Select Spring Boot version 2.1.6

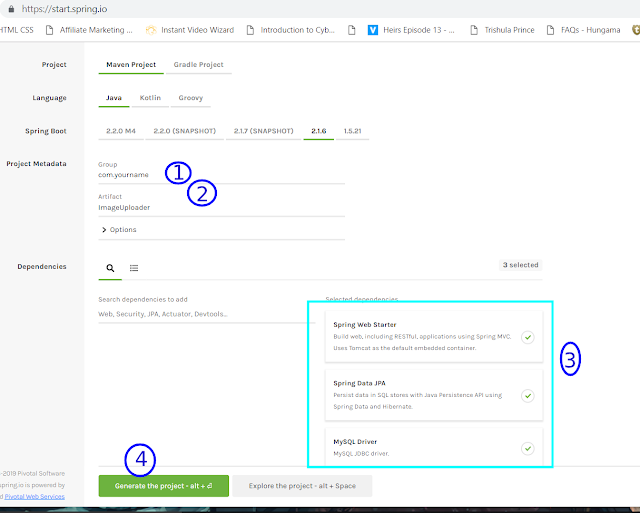[318, 131]
